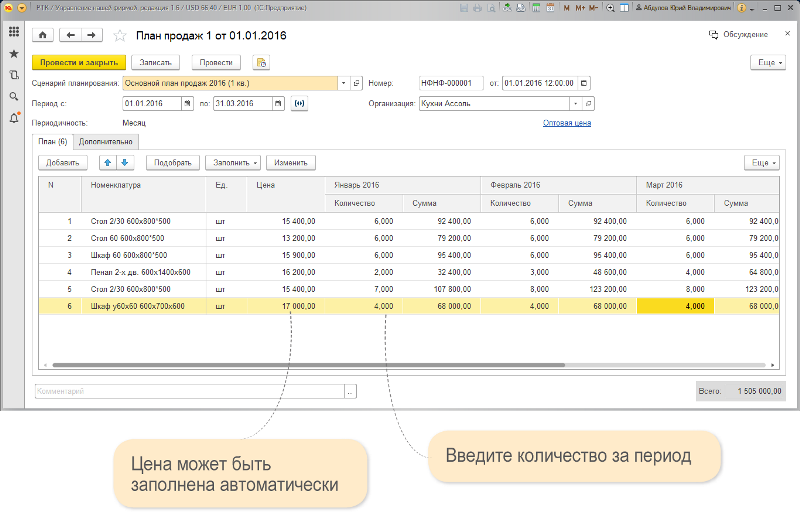
Task: Click the Номер field НФНФ-000001
Action: (451, 83)
